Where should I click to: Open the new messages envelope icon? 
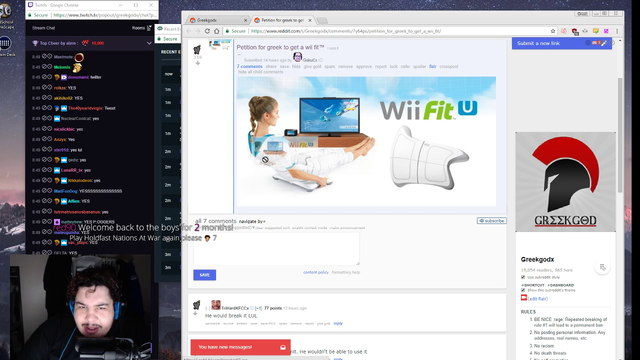pyautogui.click(x=283, y=347)
